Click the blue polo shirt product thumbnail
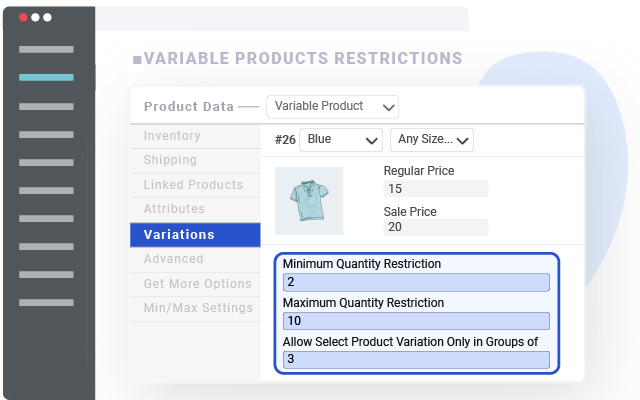Viewport: 640px width, 400px height. (x=309, y=201)
